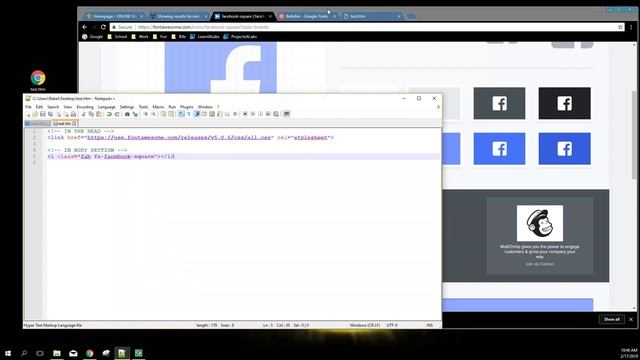Open the File menu in Notepad++

[28, 107]
